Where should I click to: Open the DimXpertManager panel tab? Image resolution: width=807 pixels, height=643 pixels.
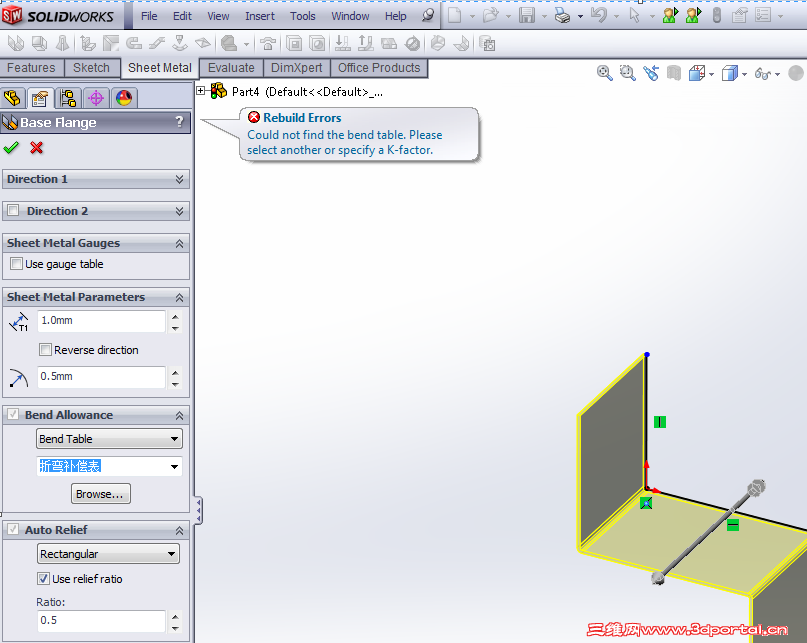click(x=96, y=98)
